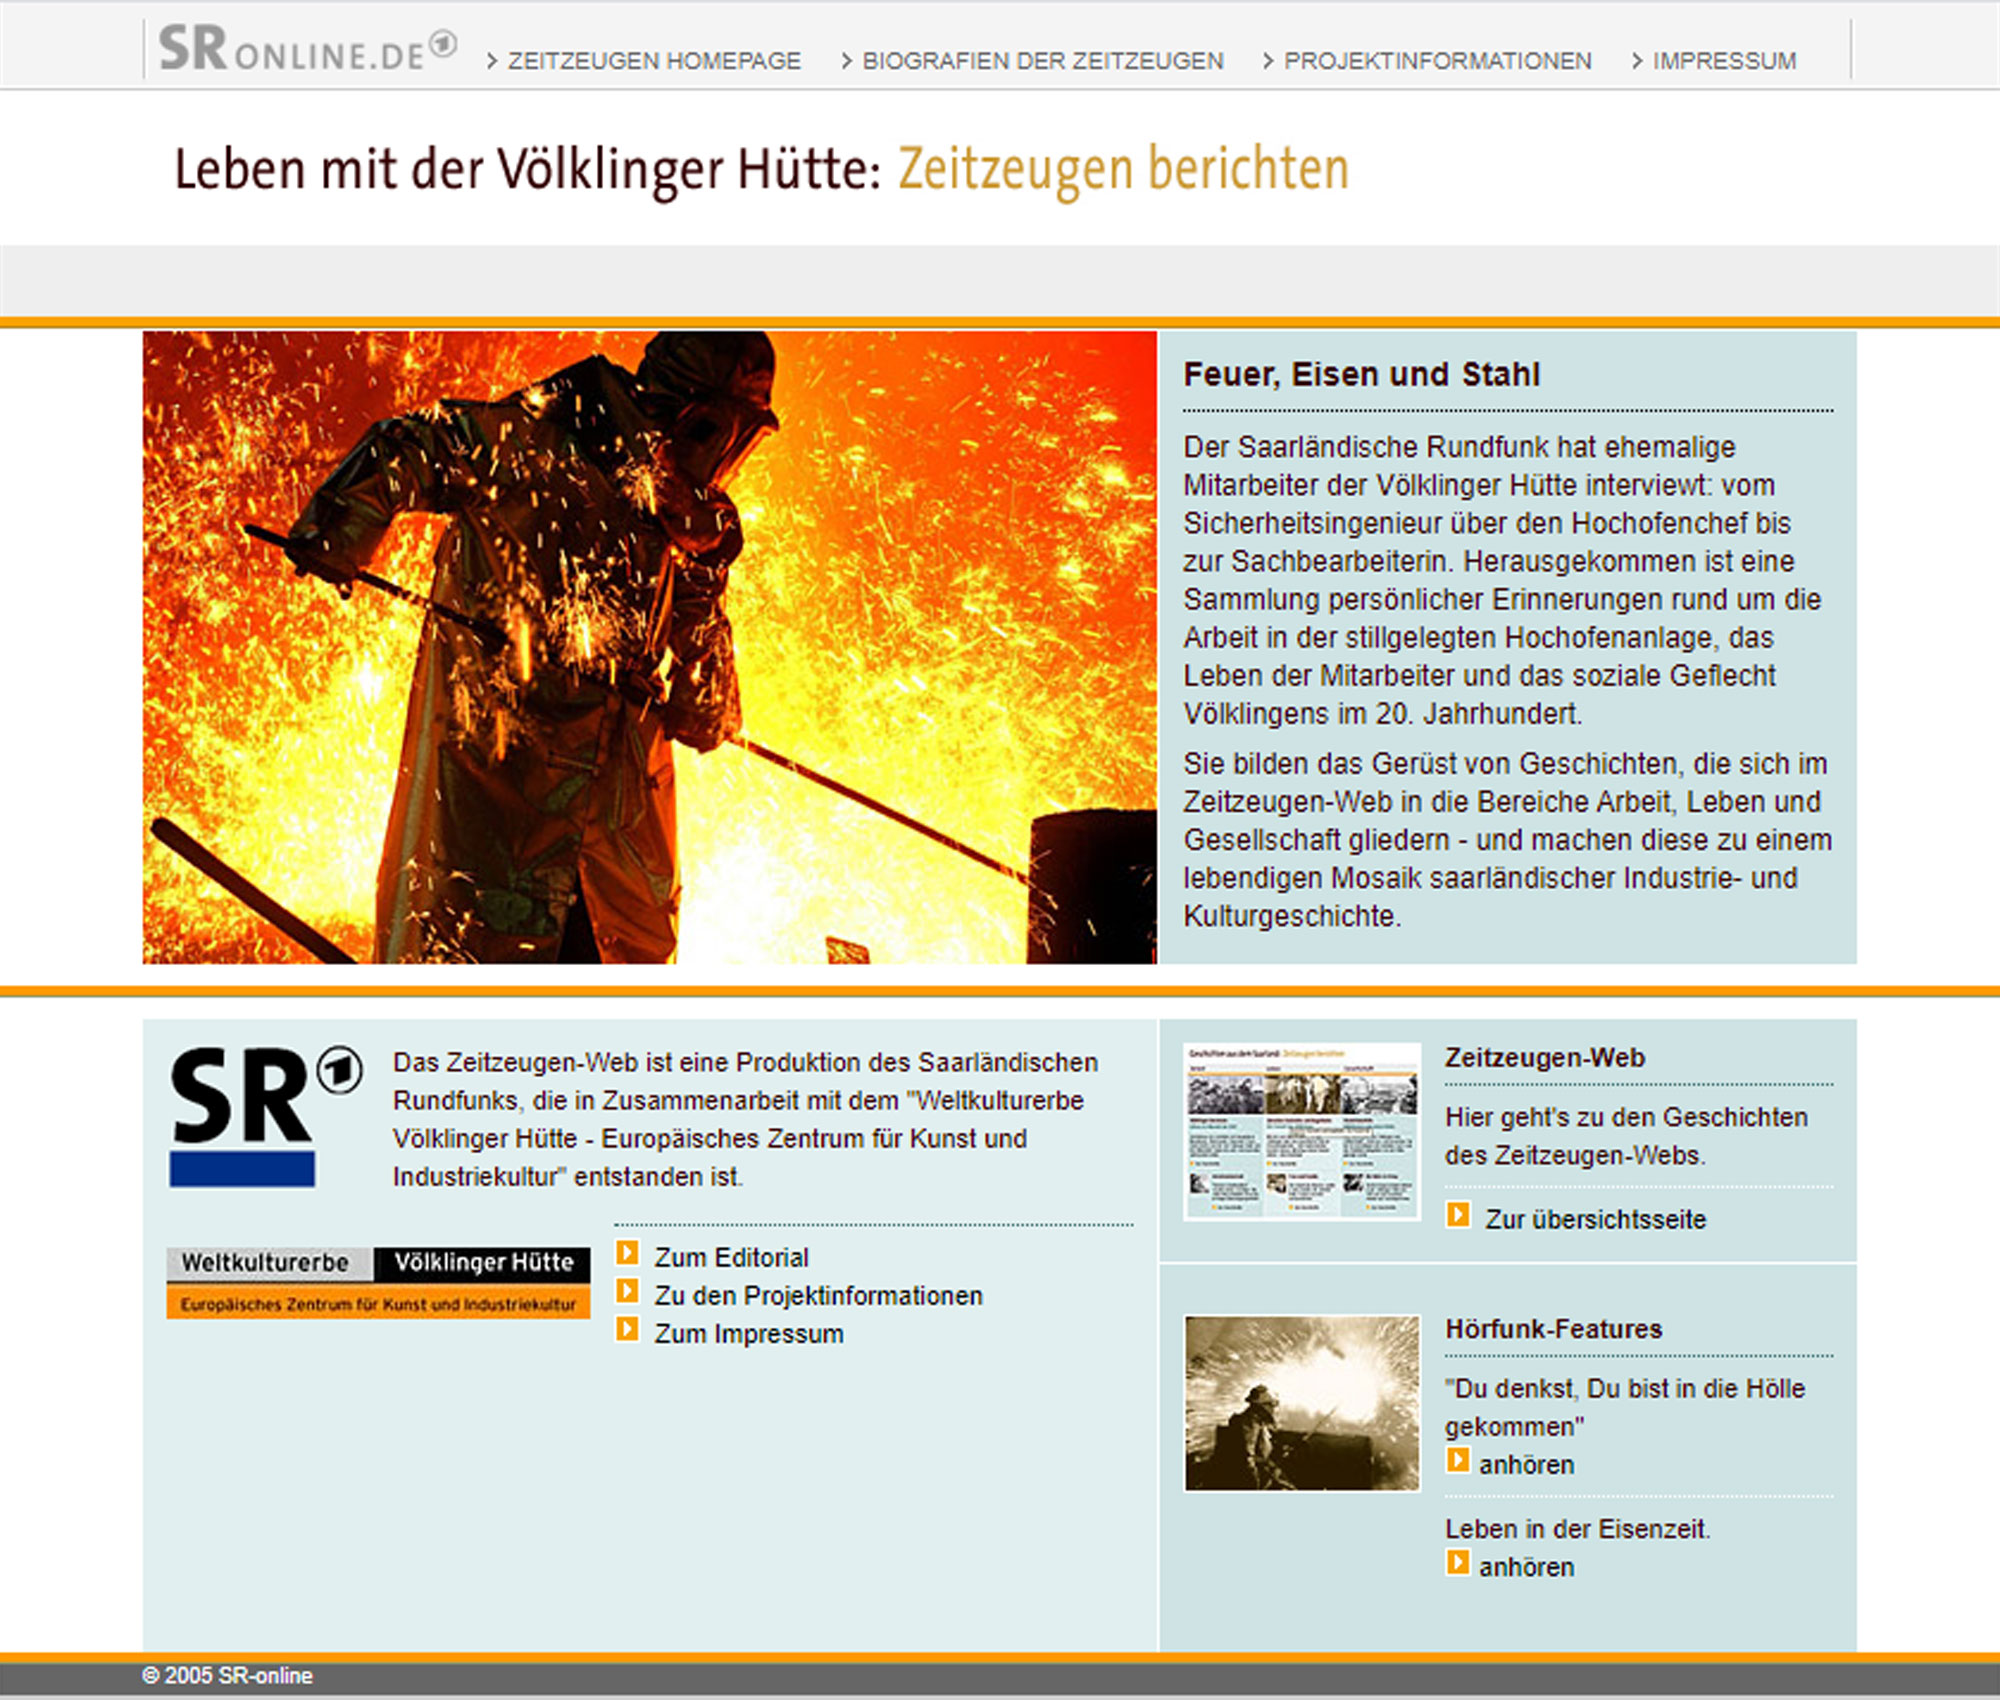The width and height of the screenshot is (2000, 1700).
Task: Click orange arrow icon beside Zur übersichtsseite
Action: click(x=1458, y=1215)
